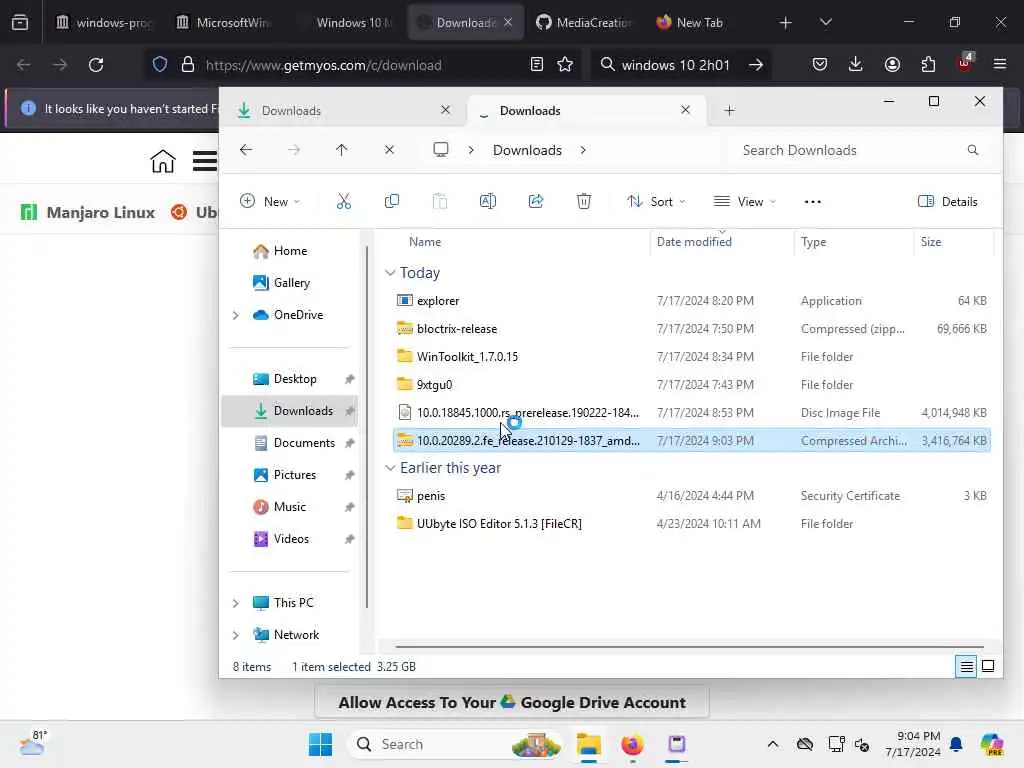Screen dimensions: 1024x768
Task: Open the New dropdown menu
Action: (x=270, y=201)
